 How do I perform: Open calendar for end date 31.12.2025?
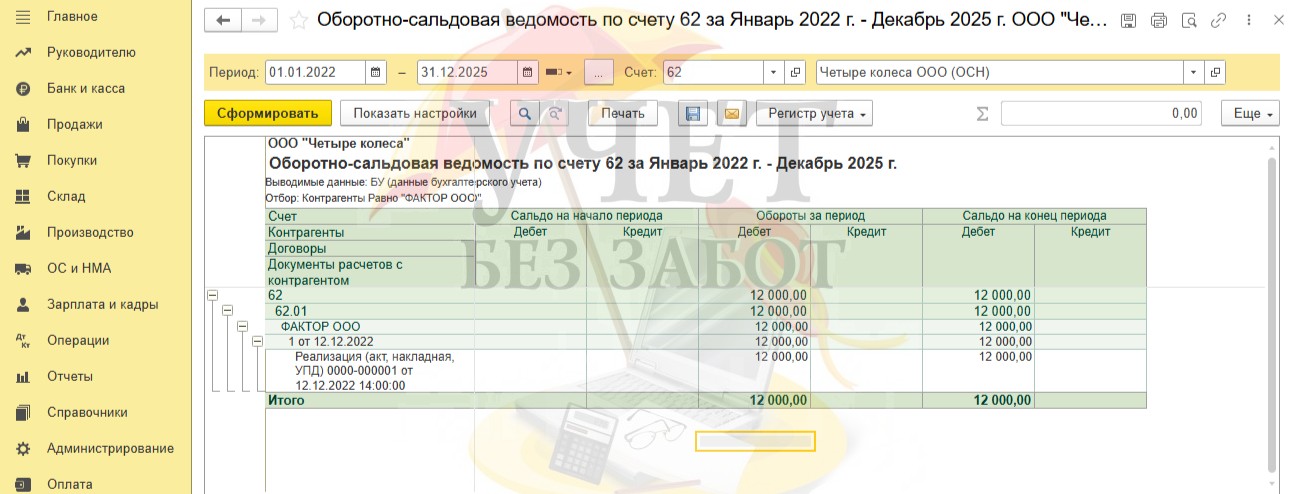(528, 73)
